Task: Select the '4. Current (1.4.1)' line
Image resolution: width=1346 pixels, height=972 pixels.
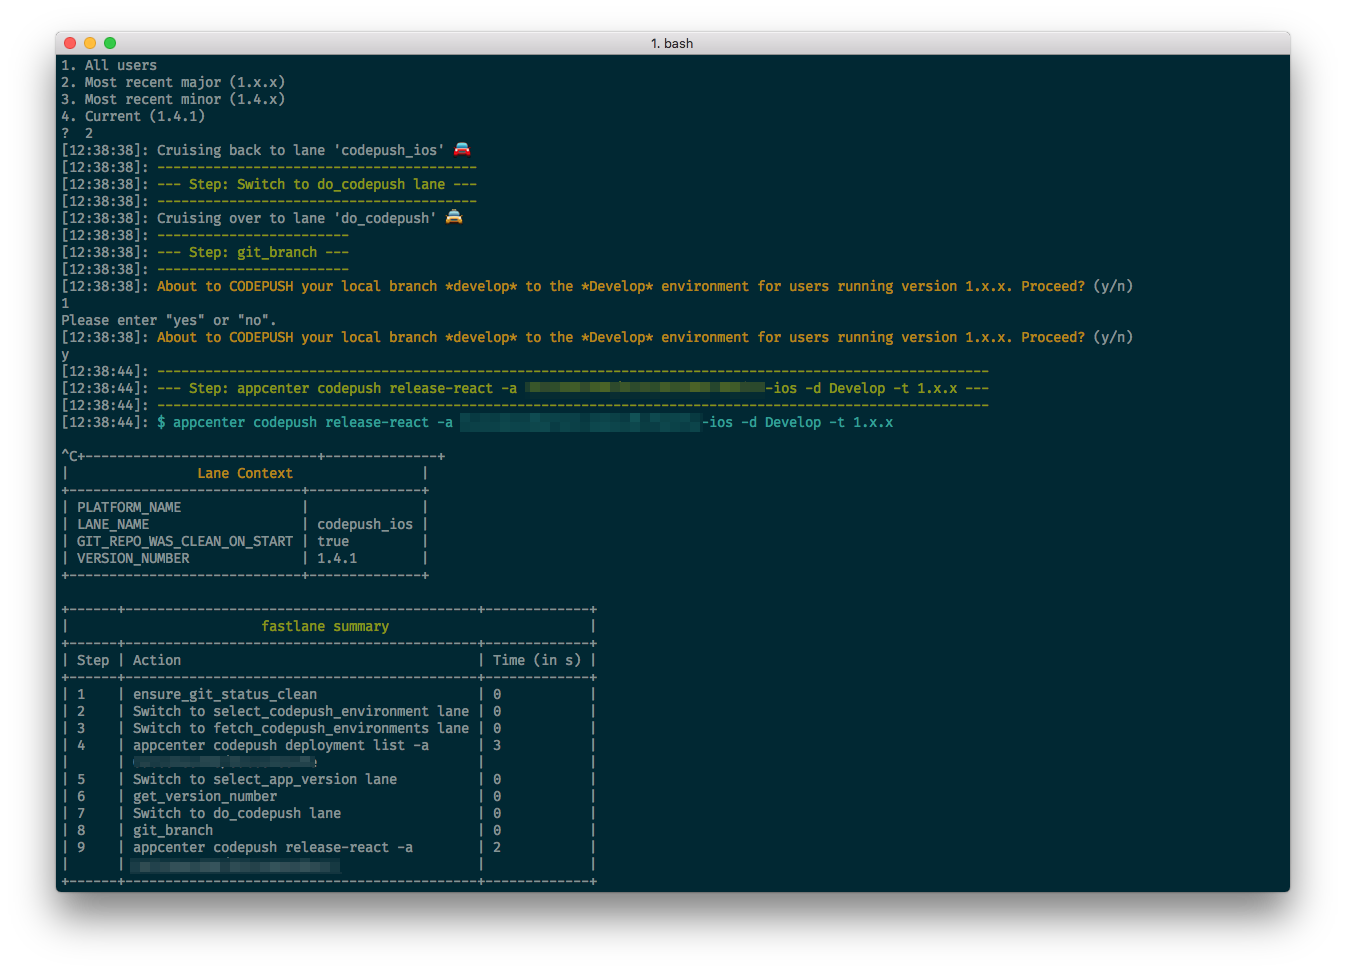Action: click(133, 116)
